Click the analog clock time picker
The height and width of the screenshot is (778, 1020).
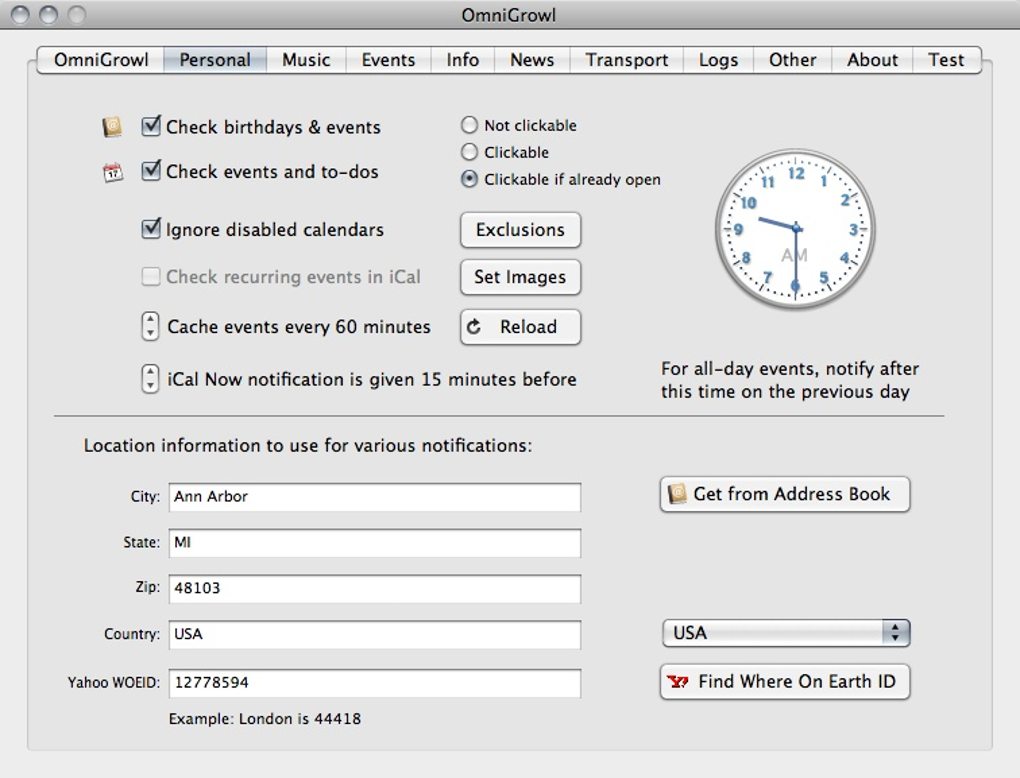(x=795, y=229)
